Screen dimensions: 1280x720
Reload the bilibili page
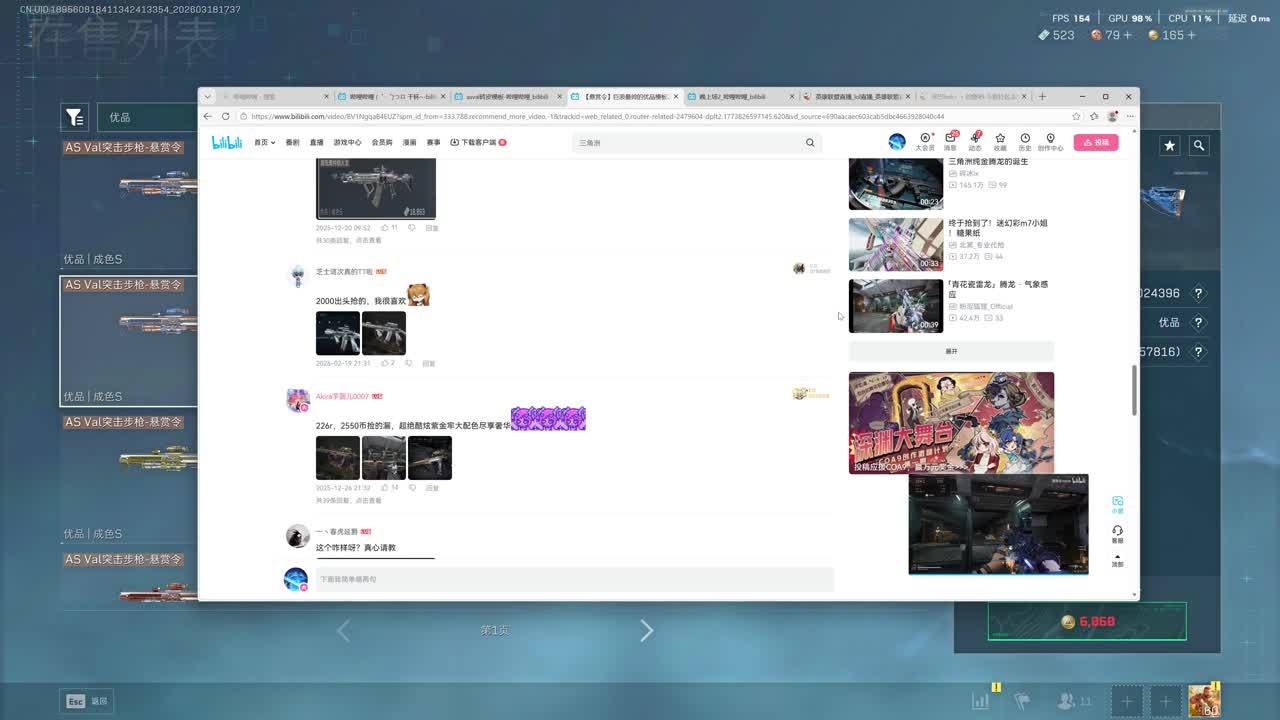click(225, 116)
